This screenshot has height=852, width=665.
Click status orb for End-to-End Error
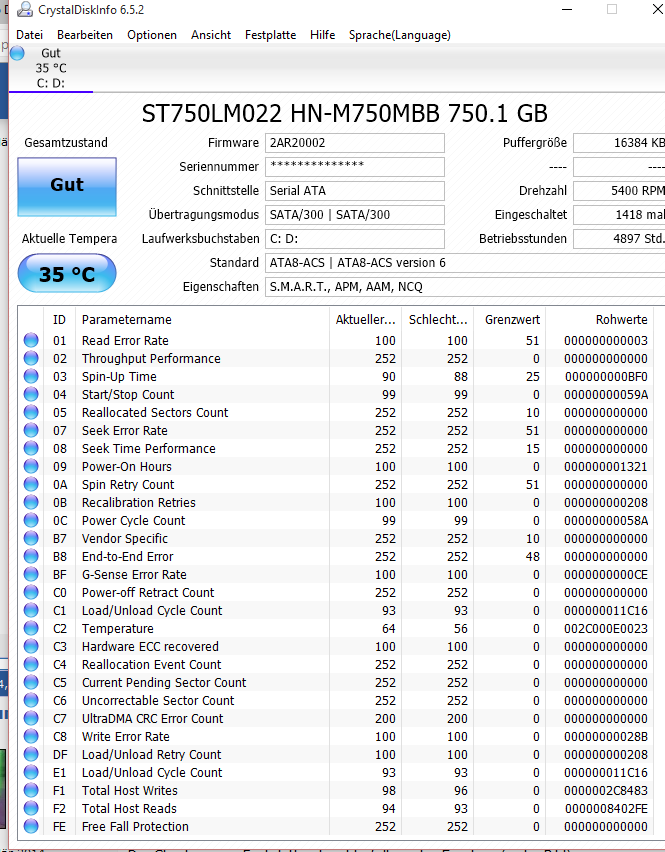pos(31,556)
